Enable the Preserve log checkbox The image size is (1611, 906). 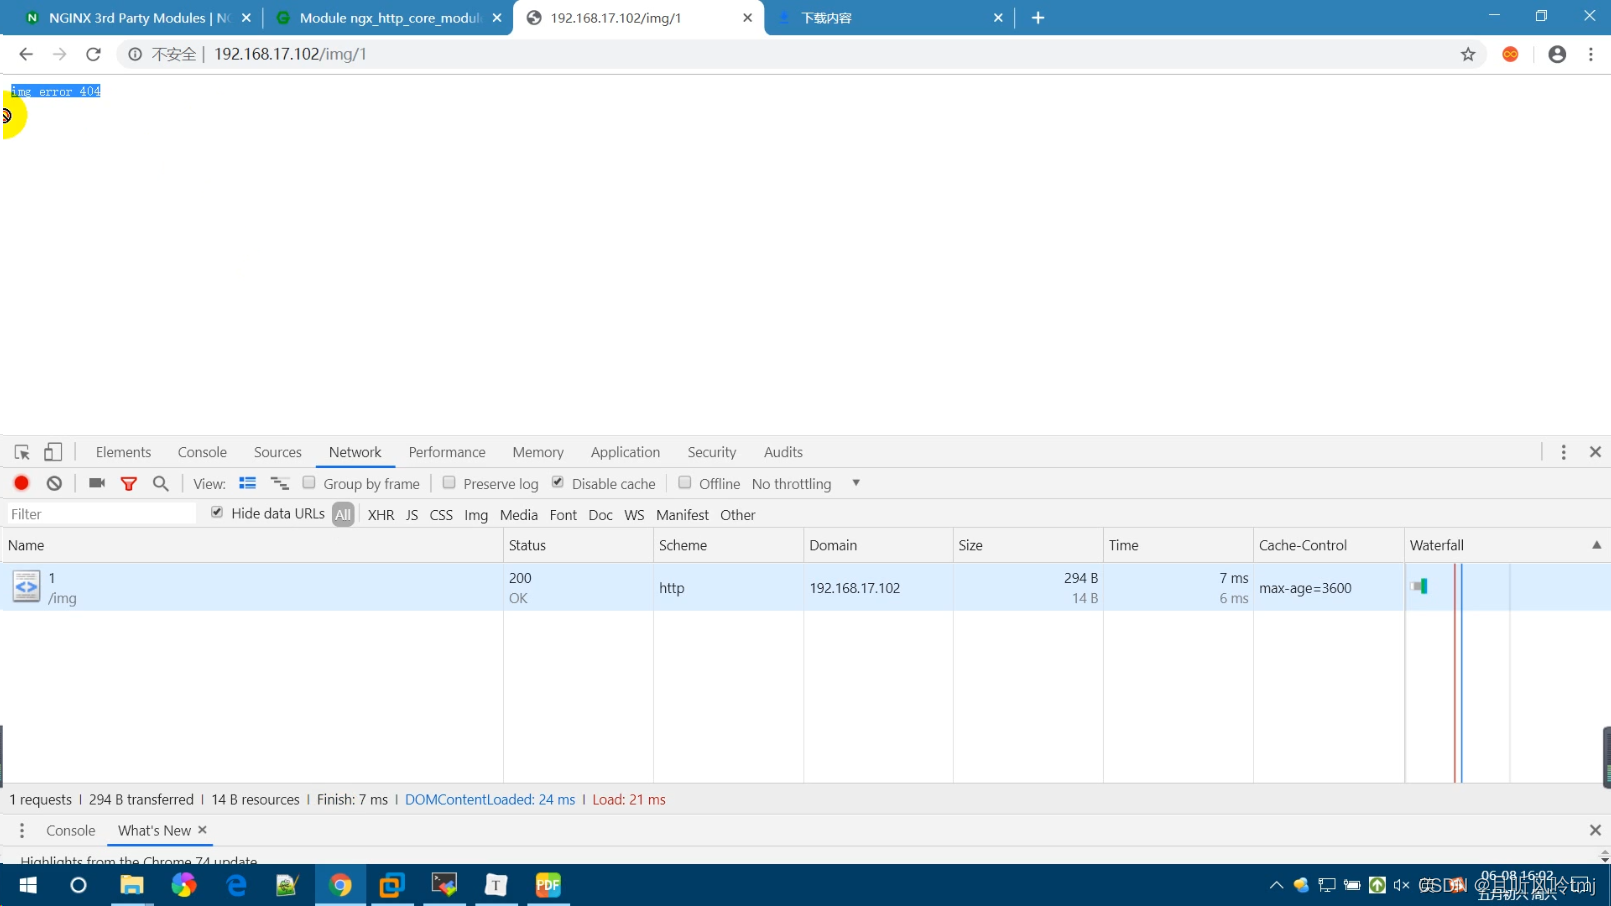[x=450, y=483]
